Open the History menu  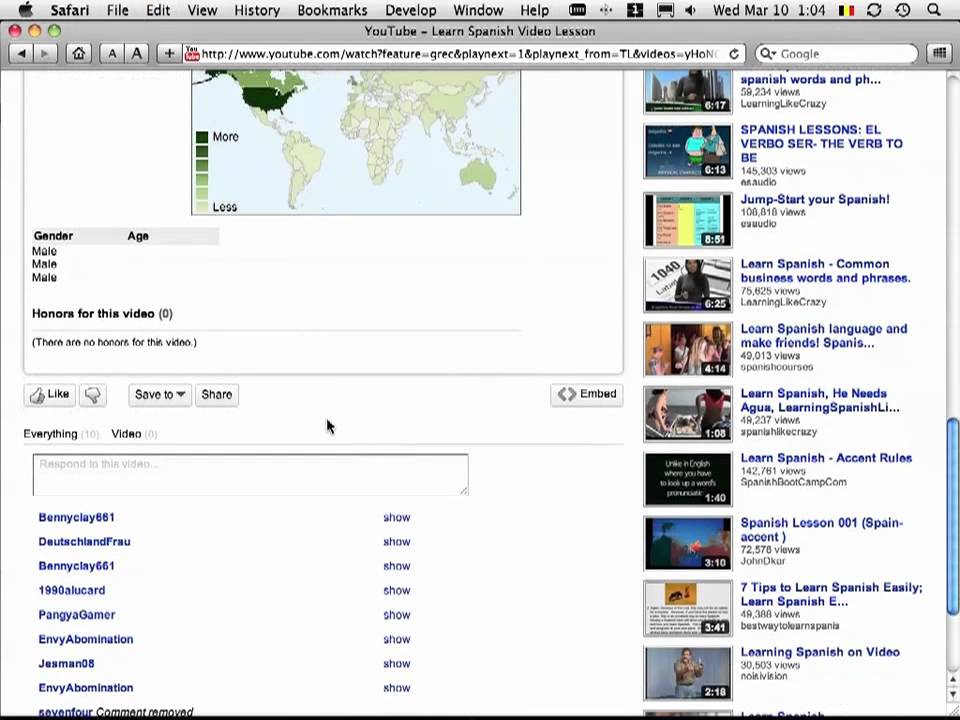click(x=257, y=10)
